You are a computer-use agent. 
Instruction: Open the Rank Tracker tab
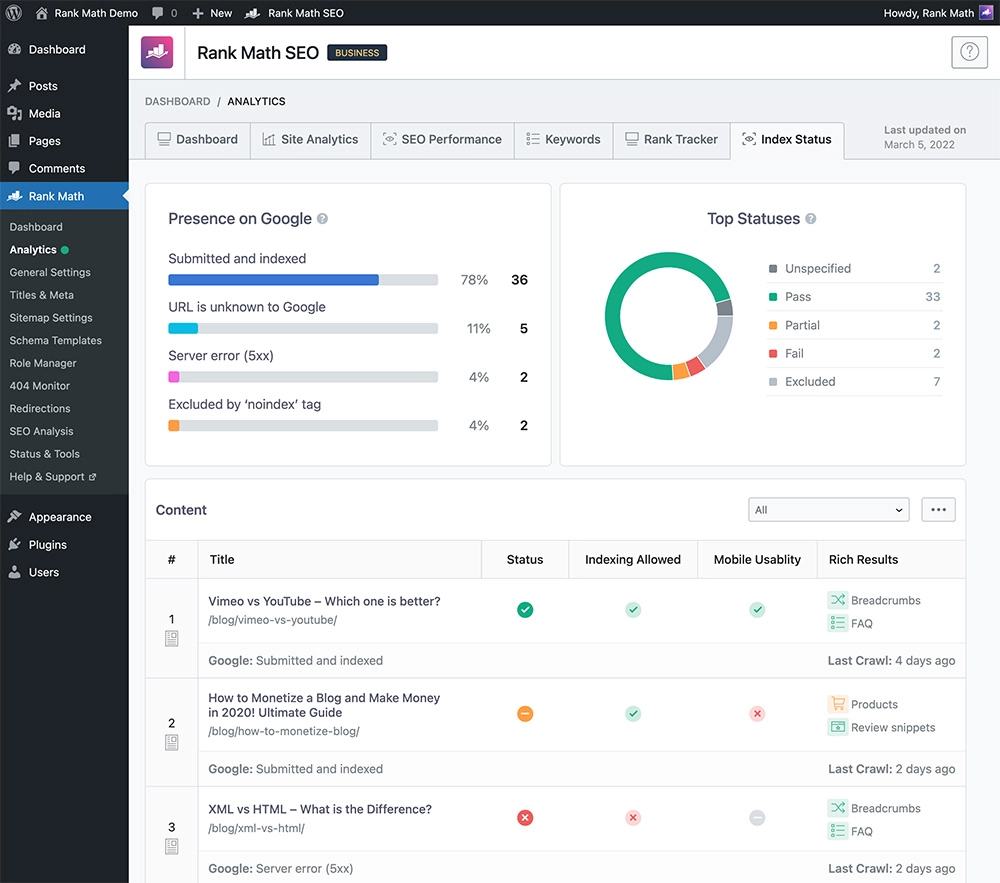(x=671, y=140)
